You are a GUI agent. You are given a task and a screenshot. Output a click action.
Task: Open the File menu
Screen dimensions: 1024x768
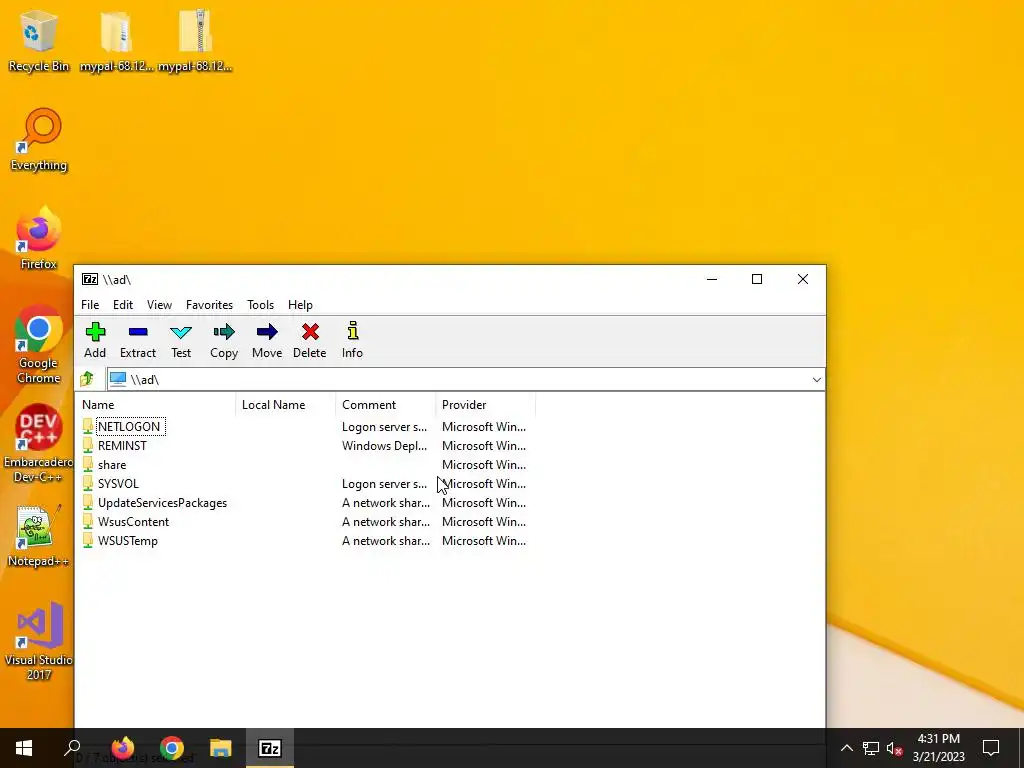tap(90, 305)
